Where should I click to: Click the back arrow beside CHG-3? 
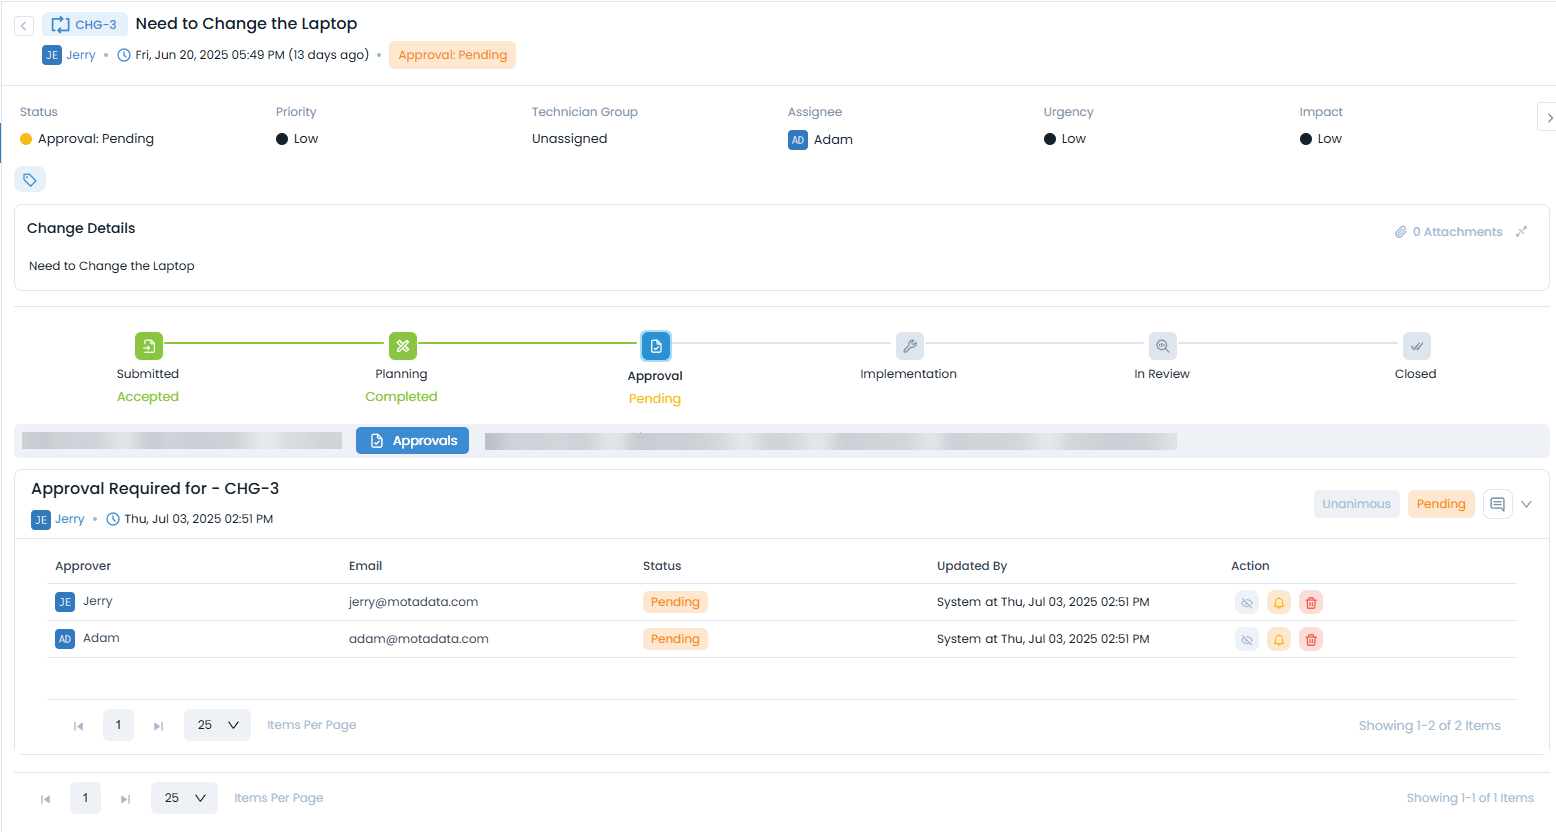(x=24, y=26)
